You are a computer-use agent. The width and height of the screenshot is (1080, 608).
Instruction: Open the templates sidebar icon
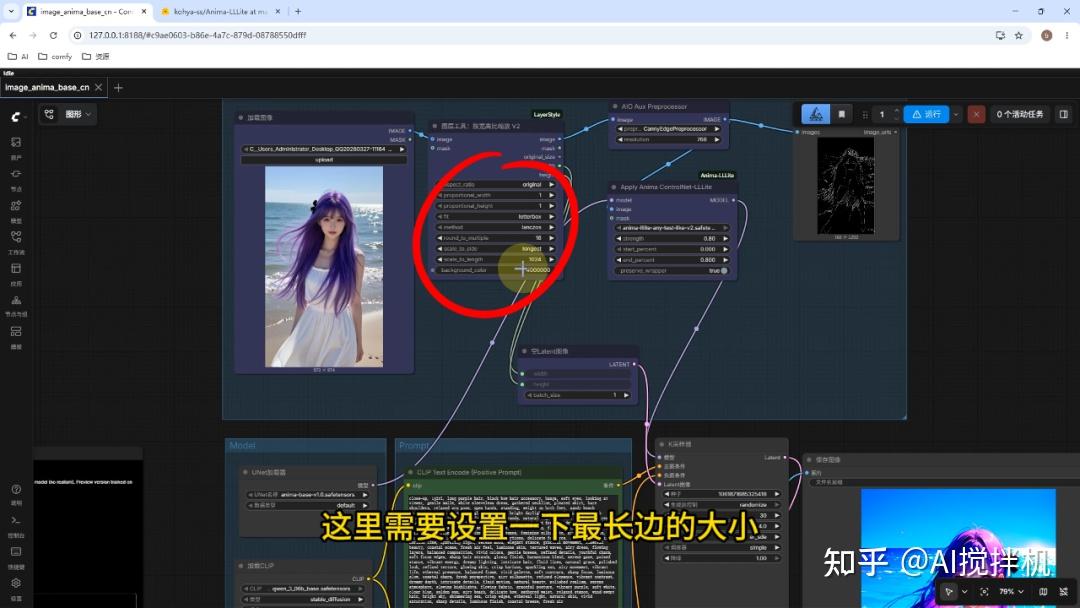(16, 269)
